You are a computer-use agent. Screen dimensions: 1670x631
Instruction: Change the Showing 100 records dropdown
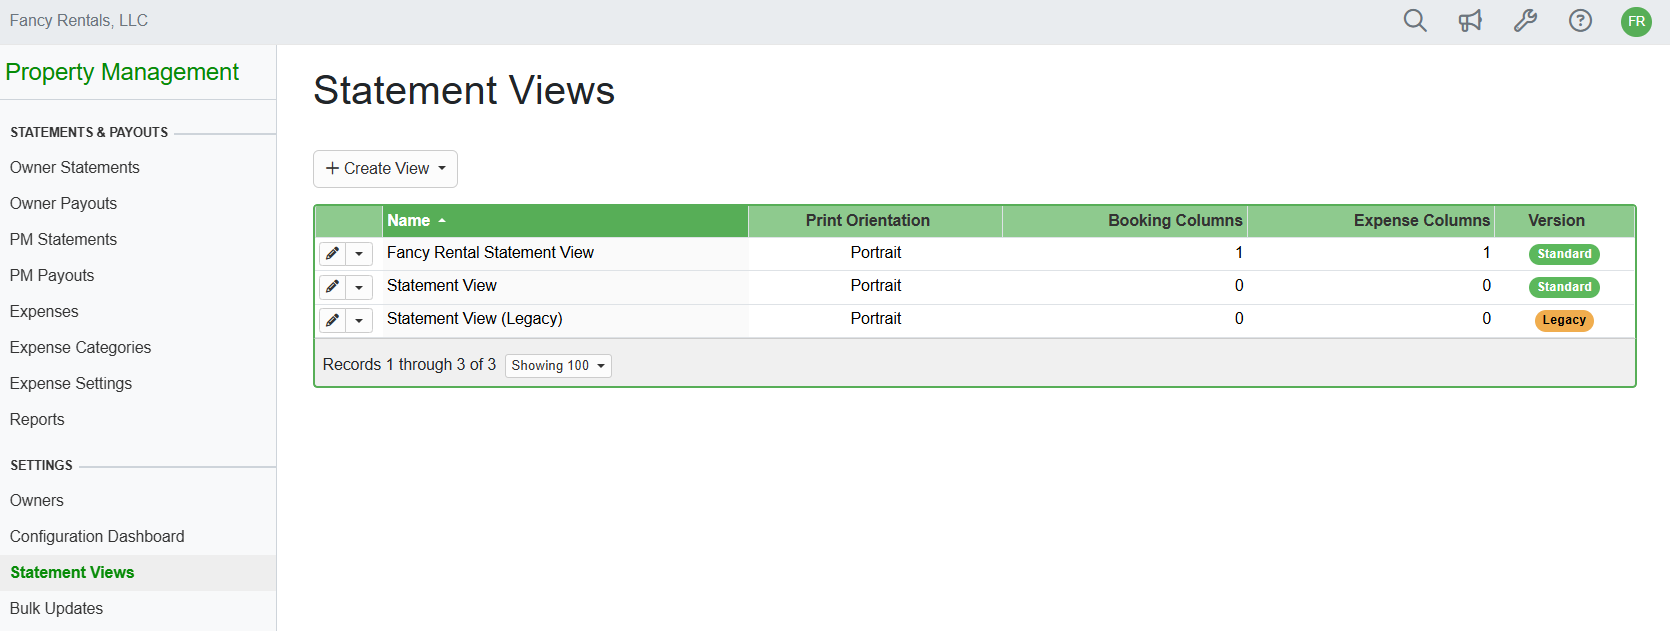(558, 366)
